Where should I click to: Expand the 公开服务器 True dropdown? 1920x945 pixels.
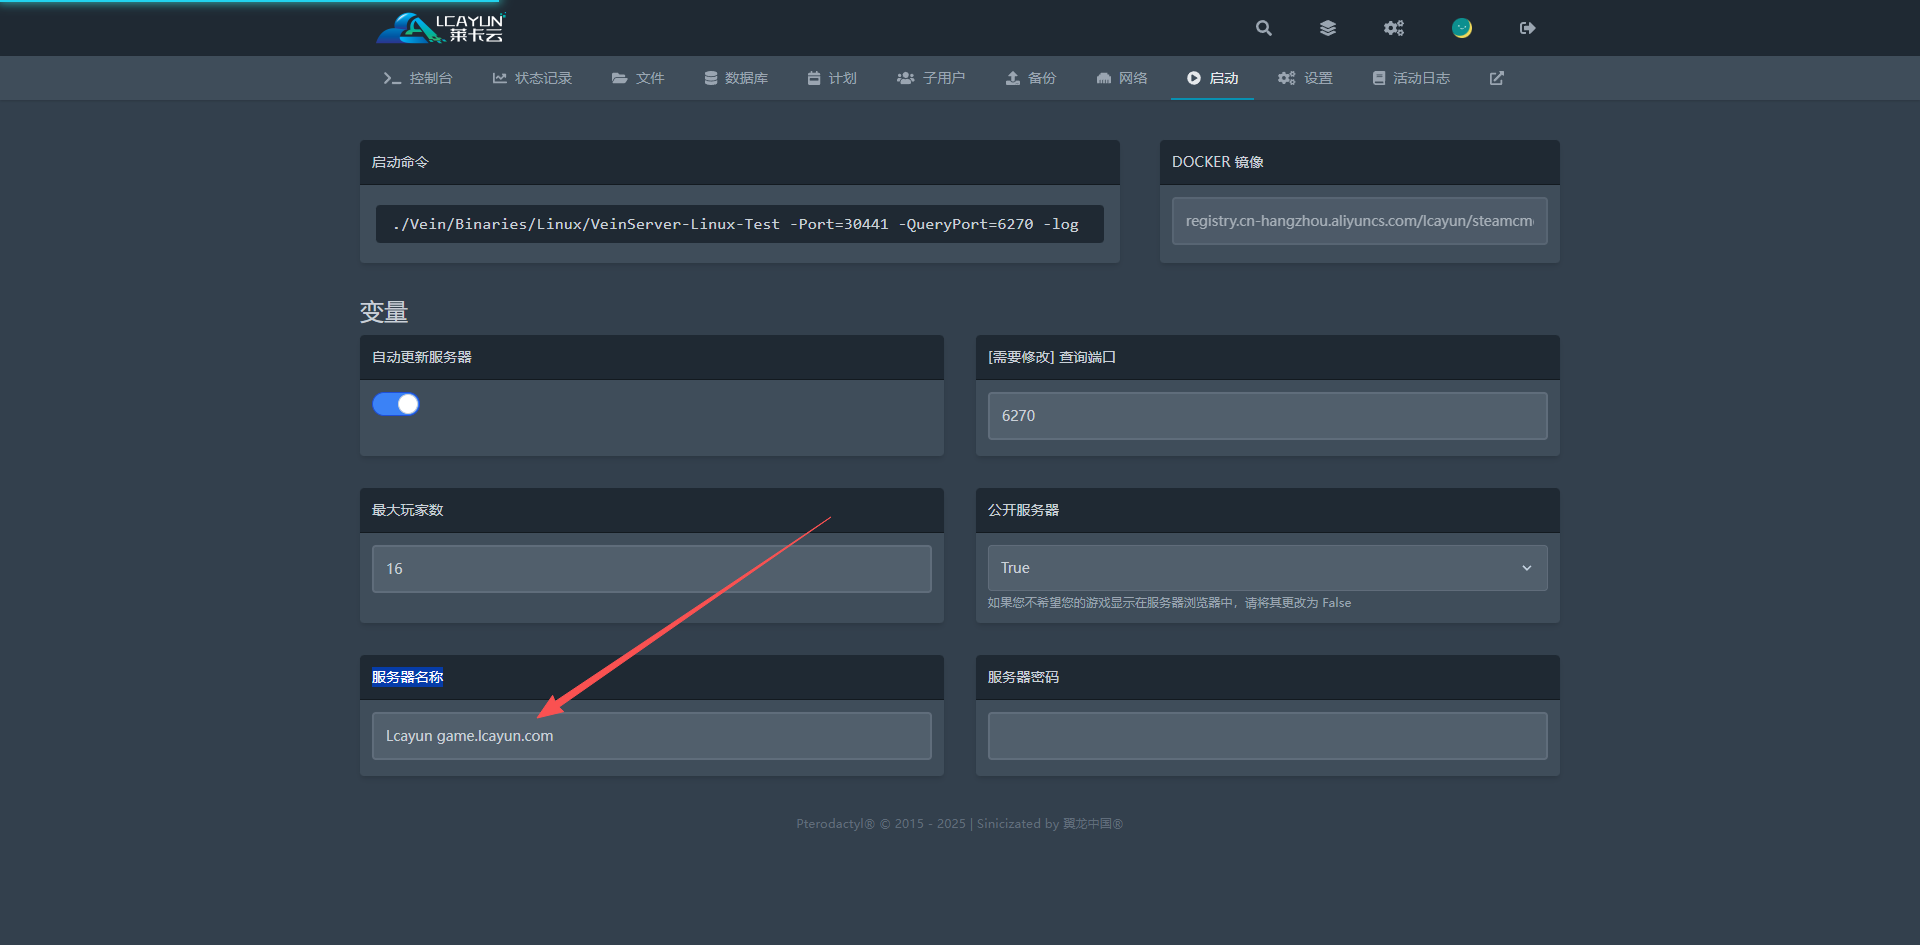[x=1267, y=568]
